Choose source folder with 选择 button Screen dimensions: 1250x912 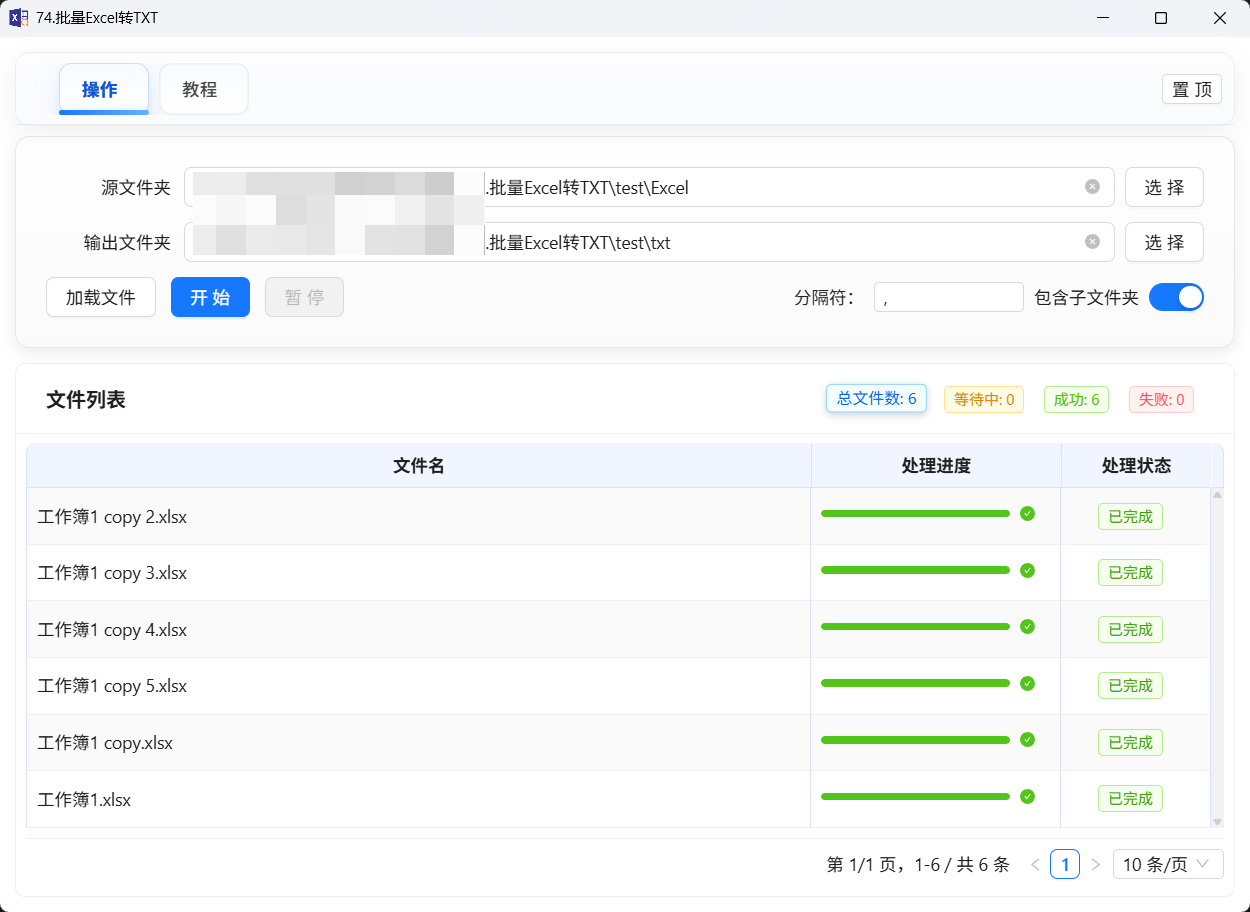click(x=1164, y=187)
